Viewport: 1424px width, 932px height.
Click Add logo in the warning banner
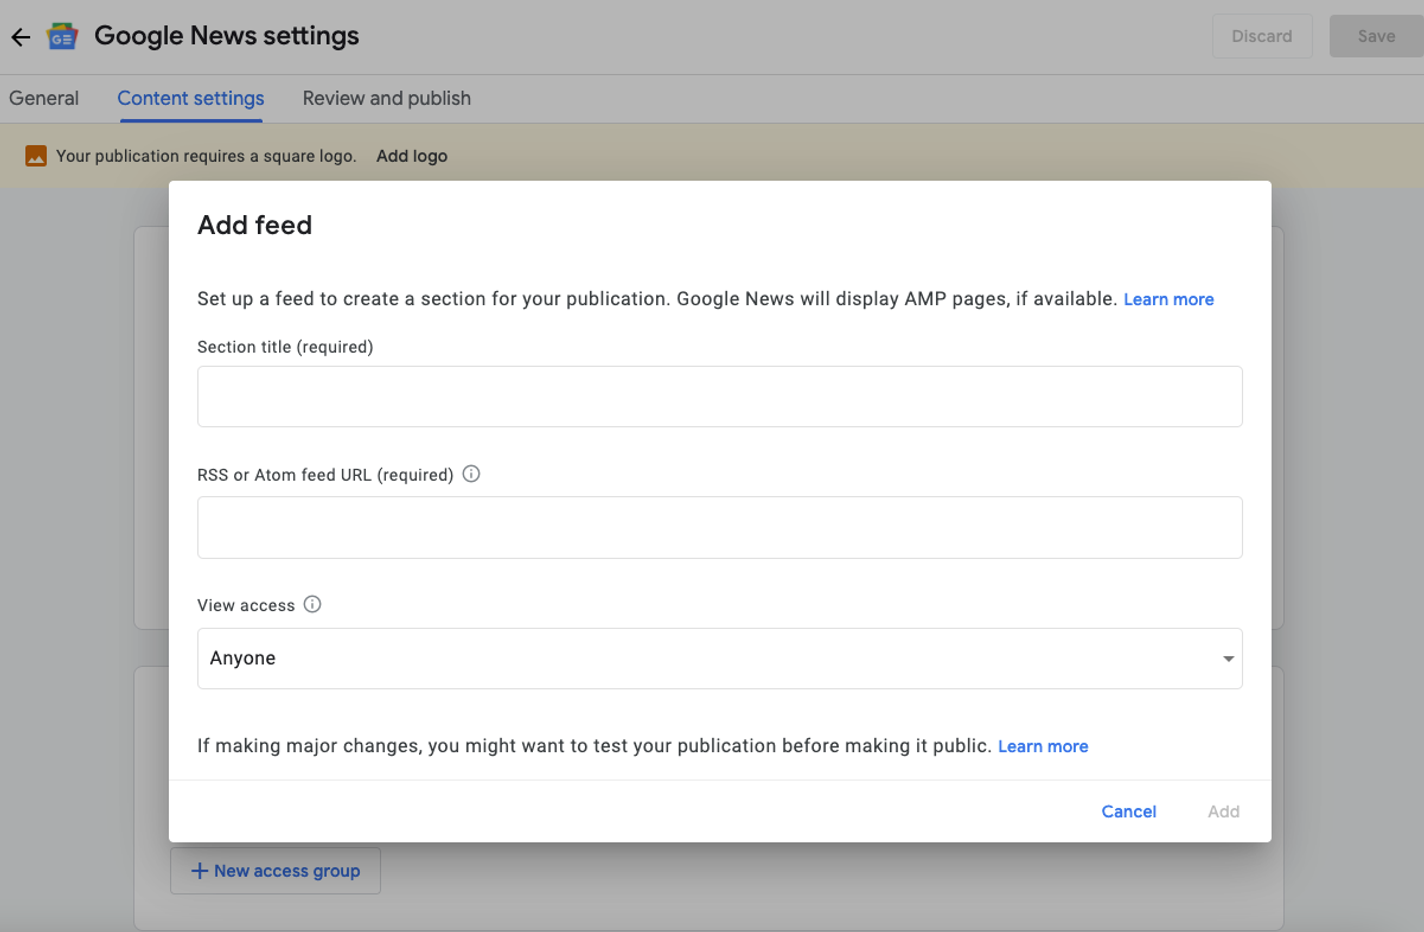[411, 156]
